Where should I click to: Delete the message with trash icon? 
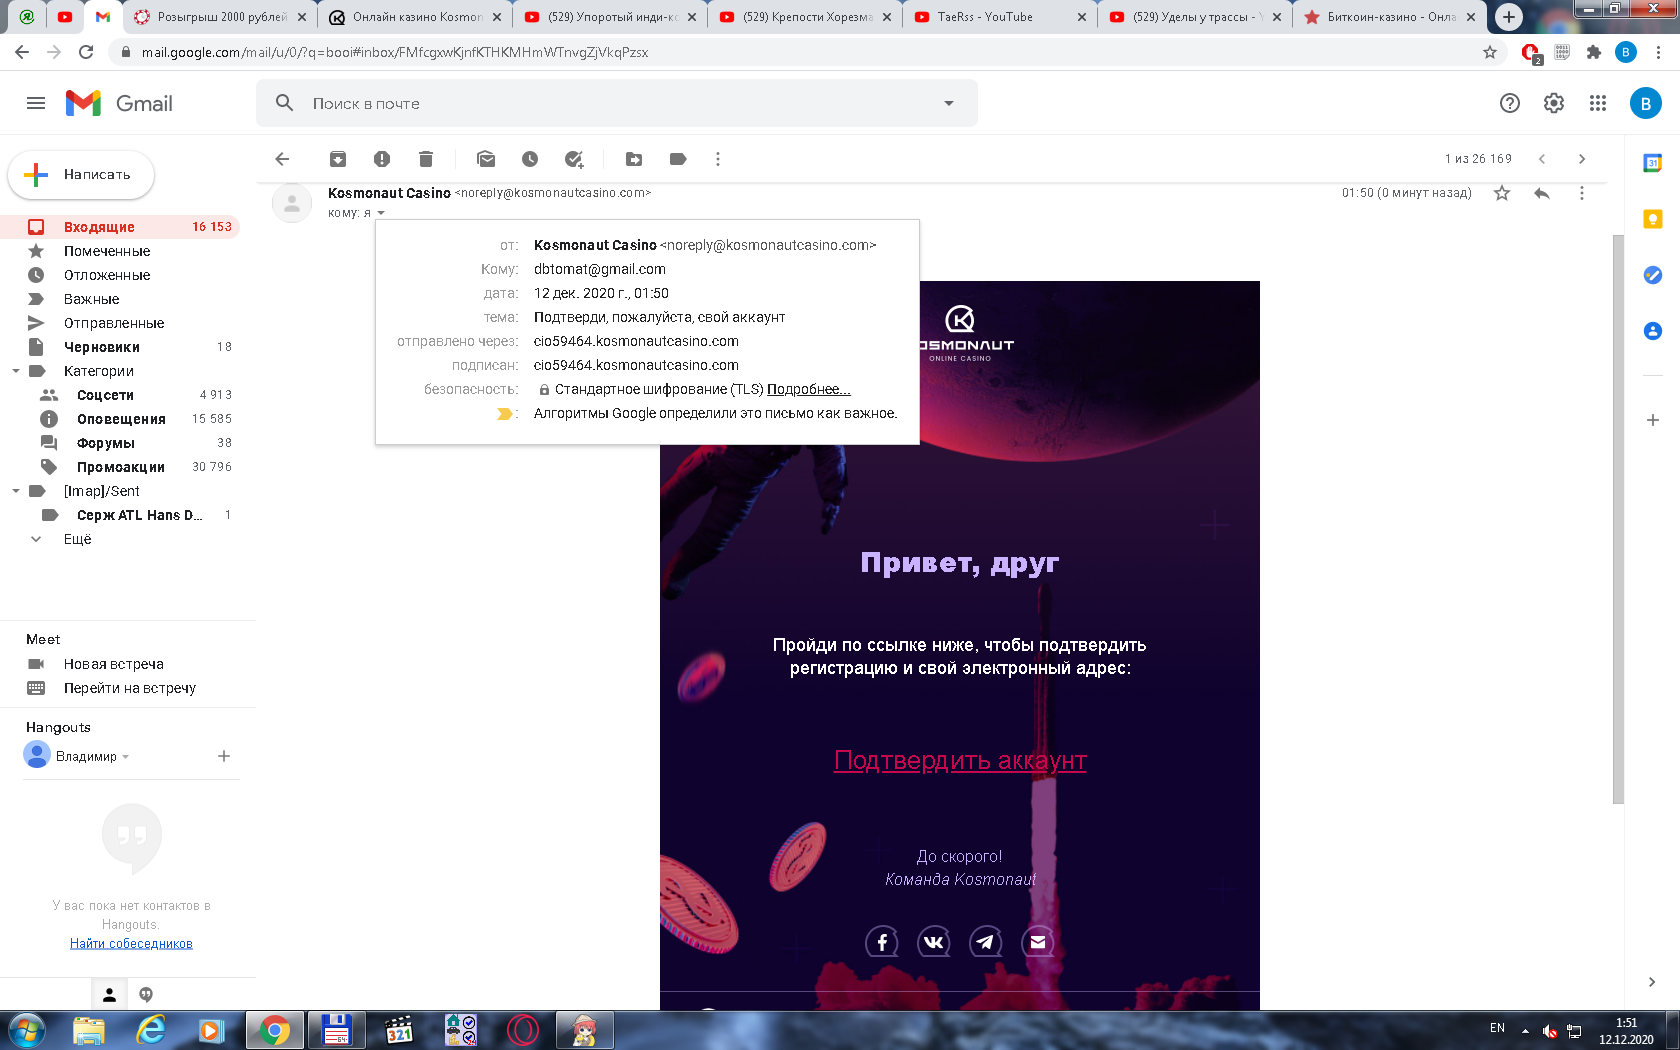(426, 159)
